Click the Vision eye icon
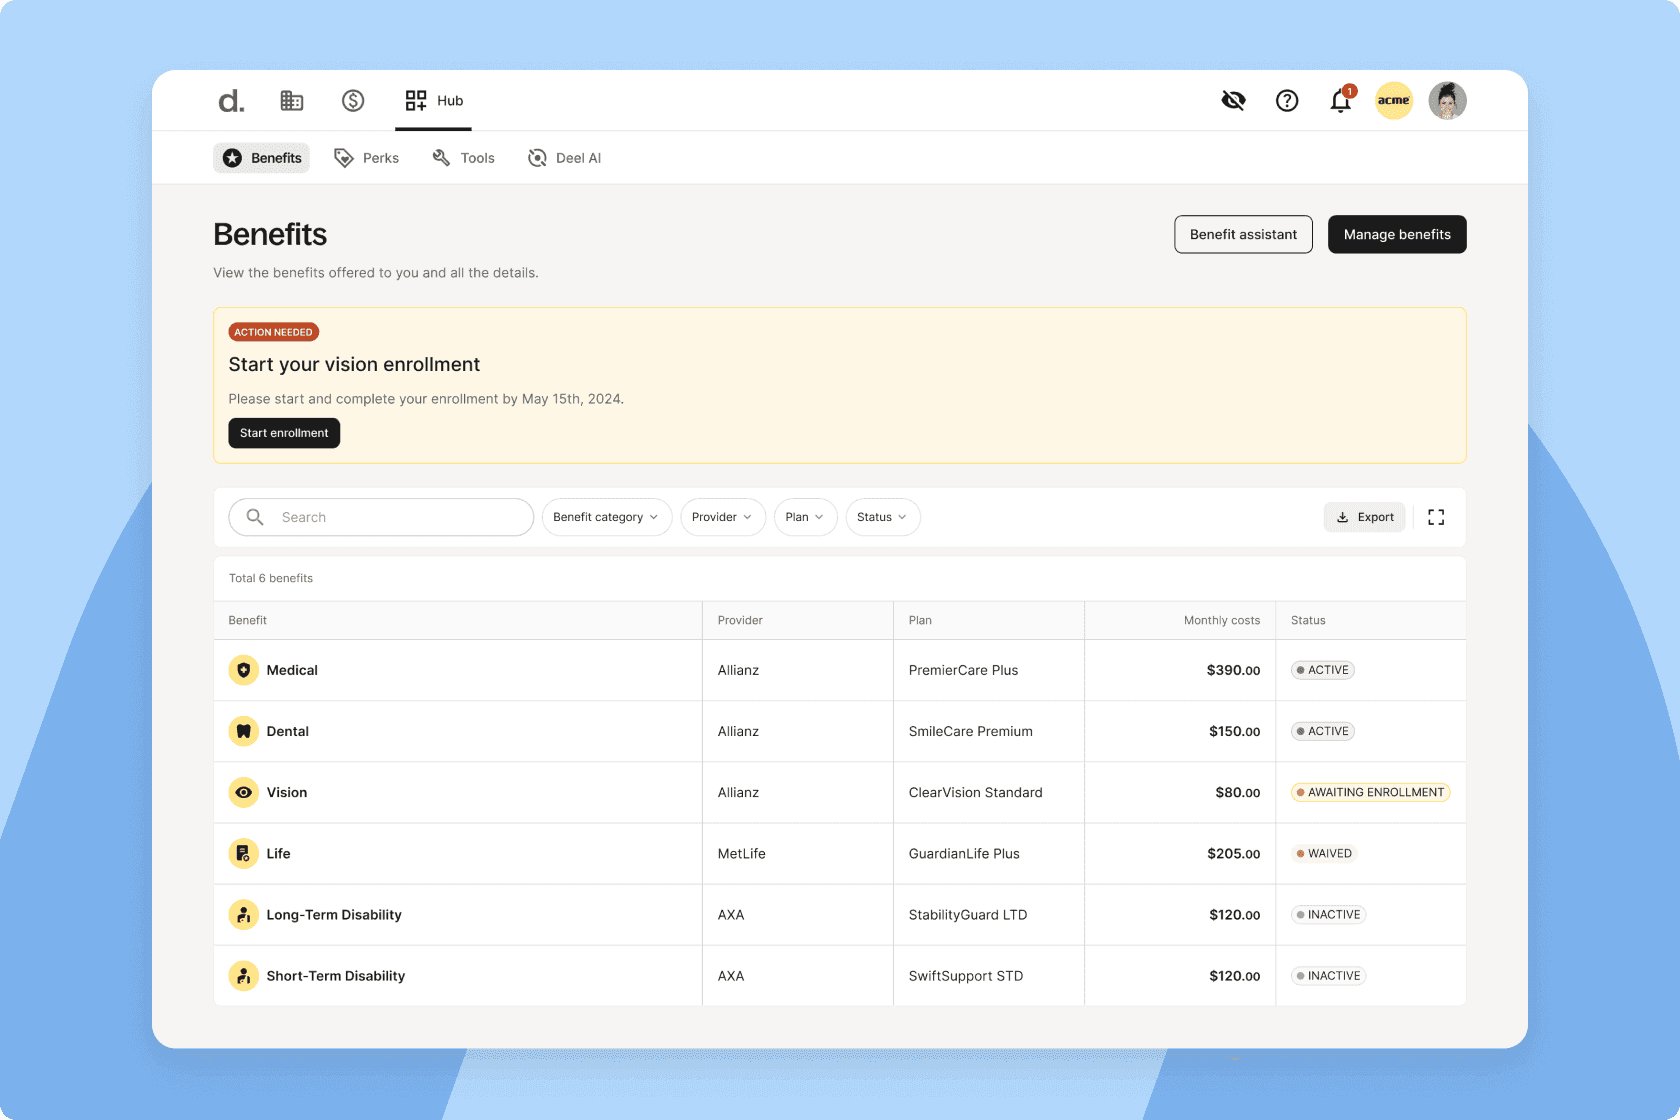 [243, 792]
